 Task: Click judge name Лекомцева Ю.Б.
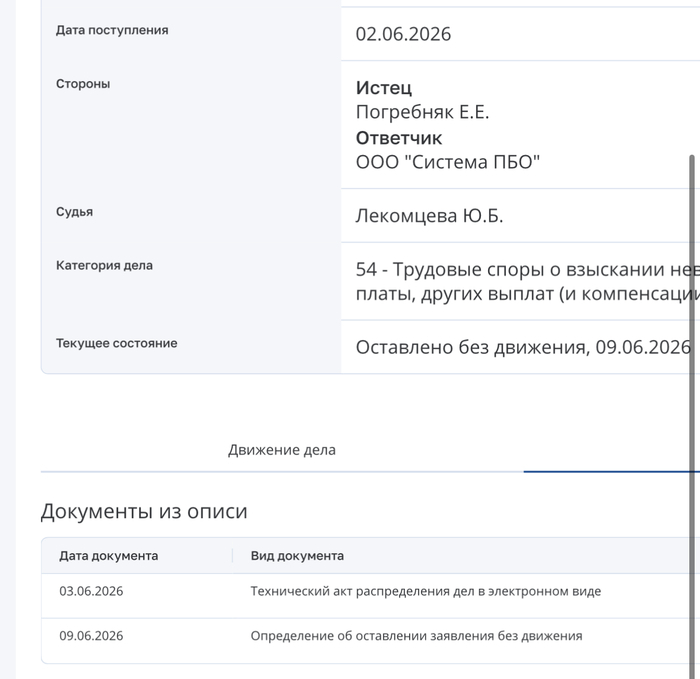429,216
